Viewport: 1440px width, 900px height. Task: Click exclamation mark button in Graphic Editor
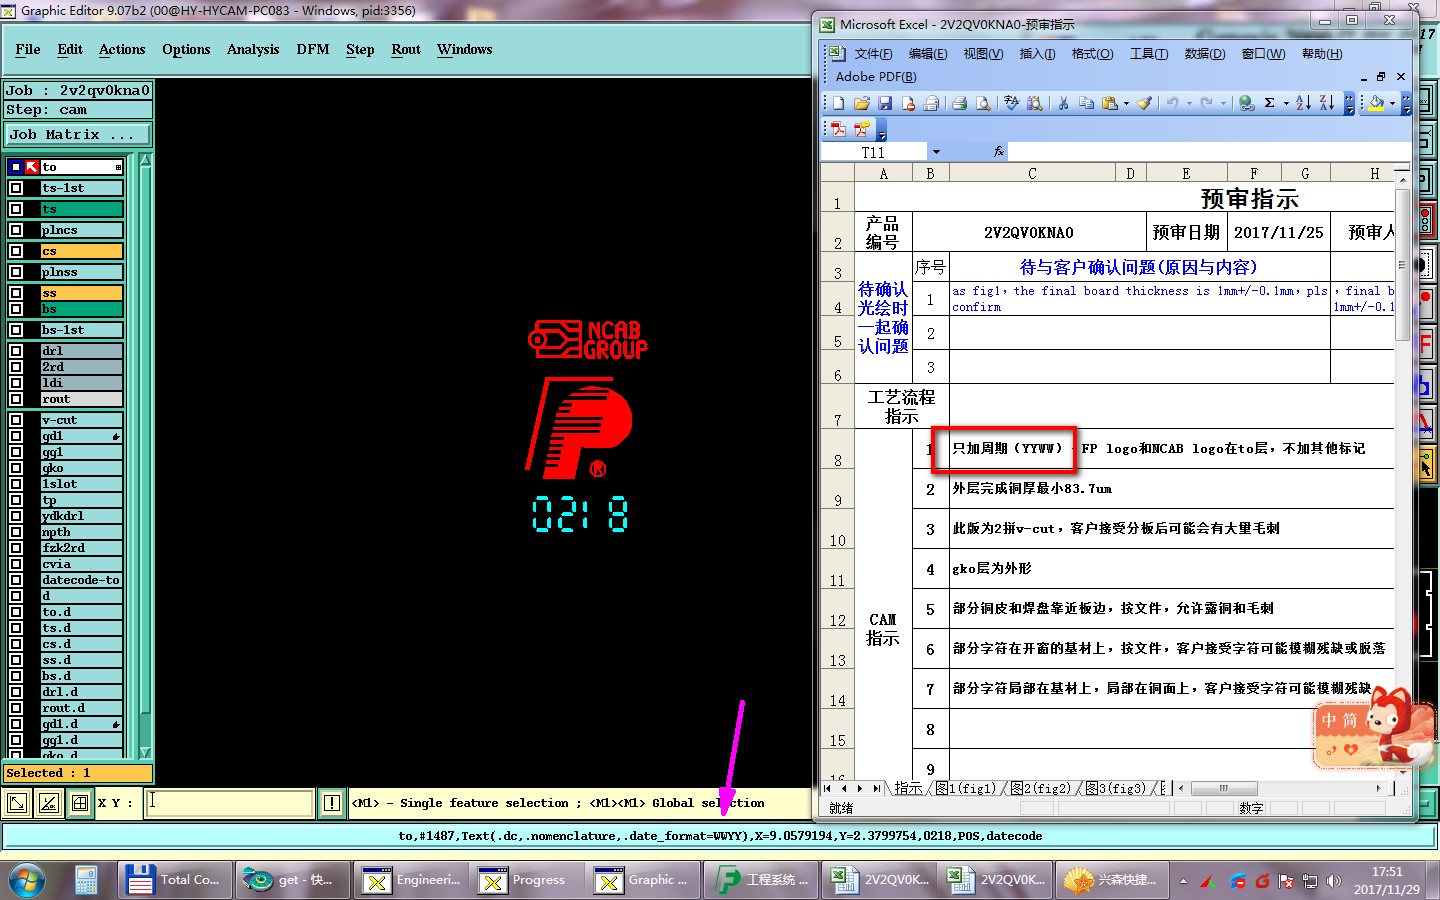[332, 802]
